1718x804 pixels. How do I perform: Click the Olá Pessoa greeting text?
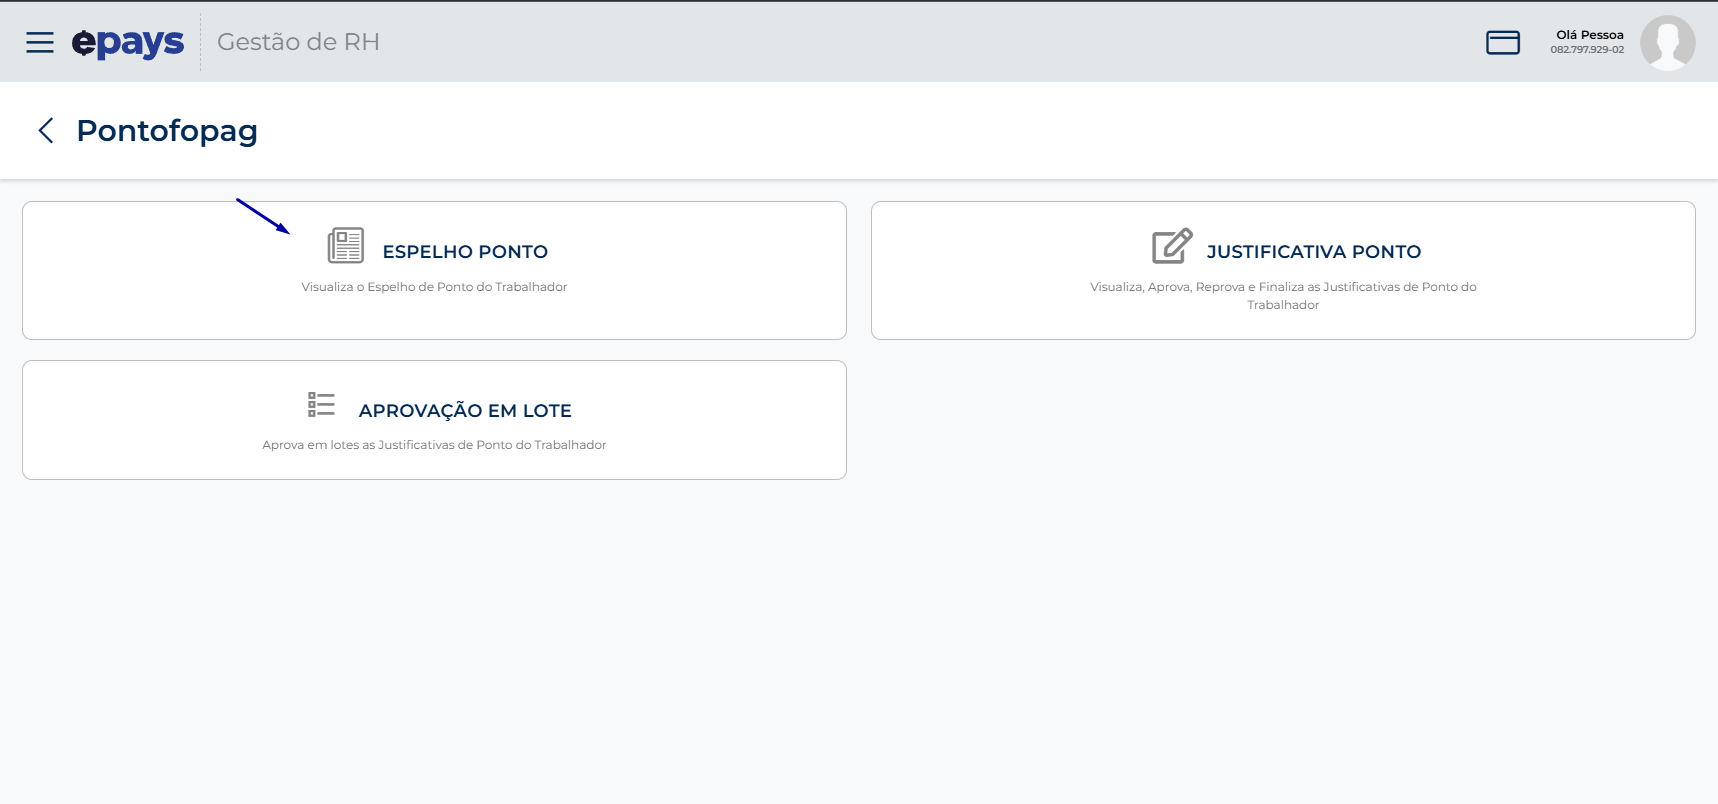(1590, 35)
